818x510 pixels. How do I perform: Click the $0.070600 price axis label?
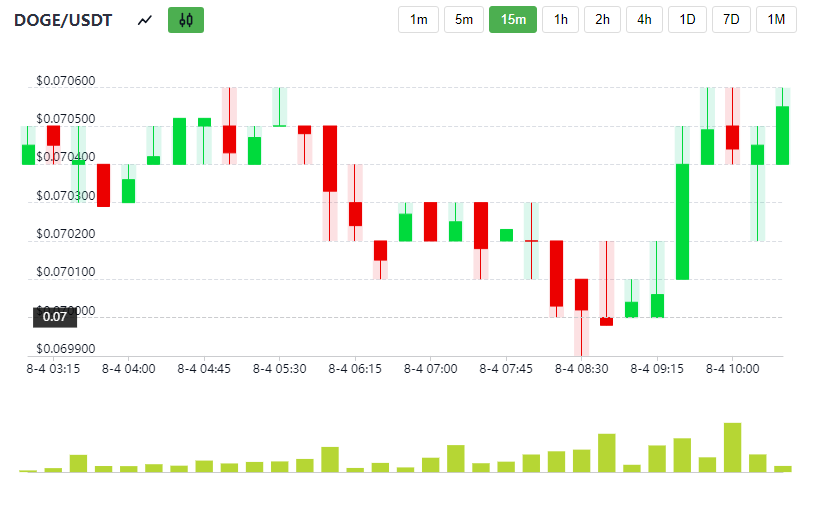click(66, 81)
